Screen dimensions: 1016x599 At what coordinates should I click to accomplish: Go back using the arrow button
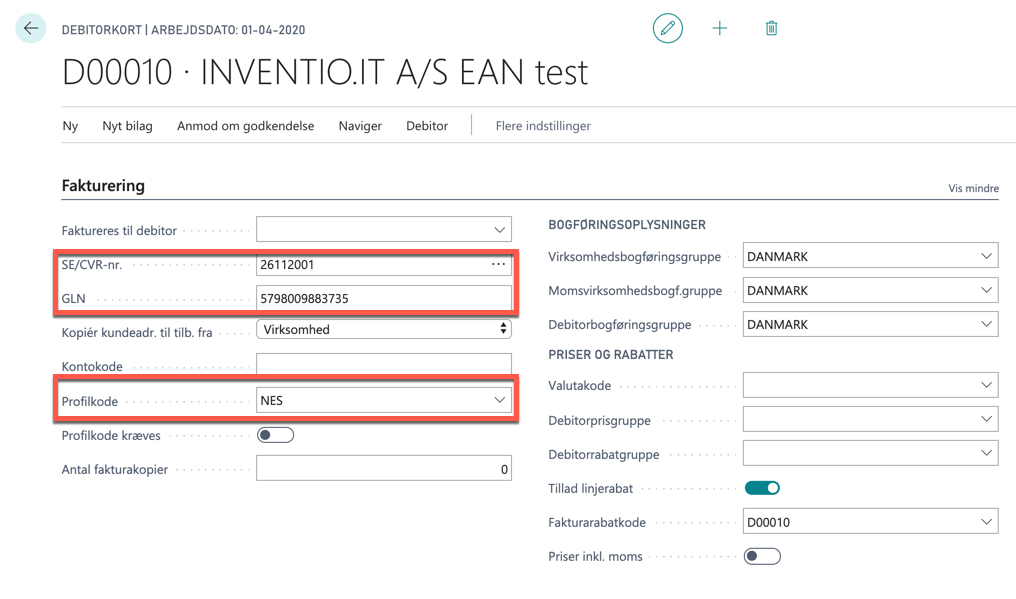coord(30,29)
